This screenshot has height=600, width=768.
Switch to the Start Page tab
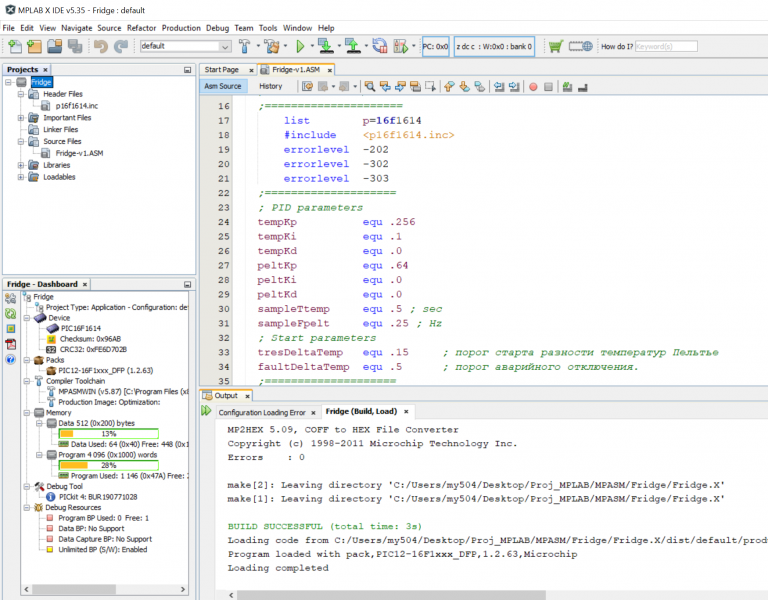tap(221, 70)
